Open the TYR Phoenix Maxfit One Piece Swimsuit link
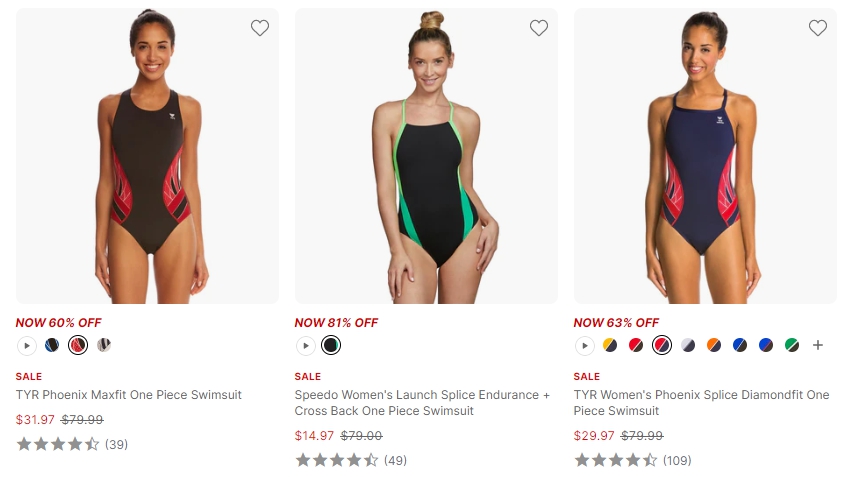 129,395
